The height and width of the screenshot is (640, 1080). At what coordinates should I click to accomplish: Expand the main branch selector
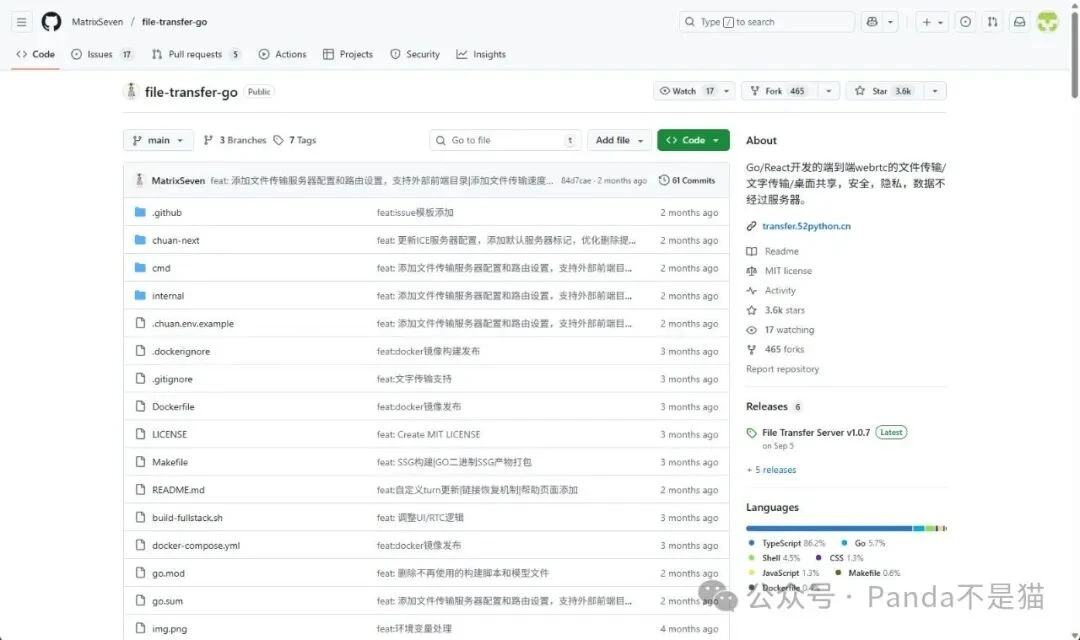(x=157, y=141)
